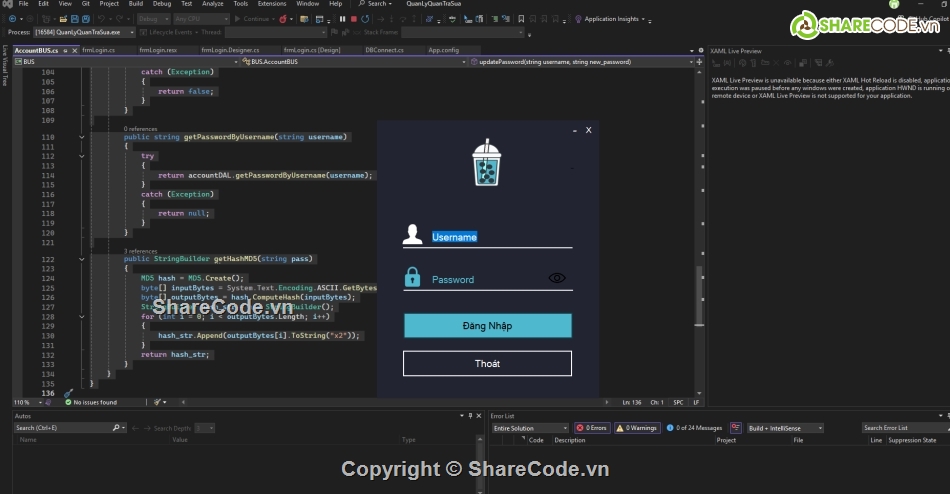Toggle the 0 Errors filter
Image resolution: width=950 pixels, height=494 pixels.
pyautogui.click(x=592, y=428)
